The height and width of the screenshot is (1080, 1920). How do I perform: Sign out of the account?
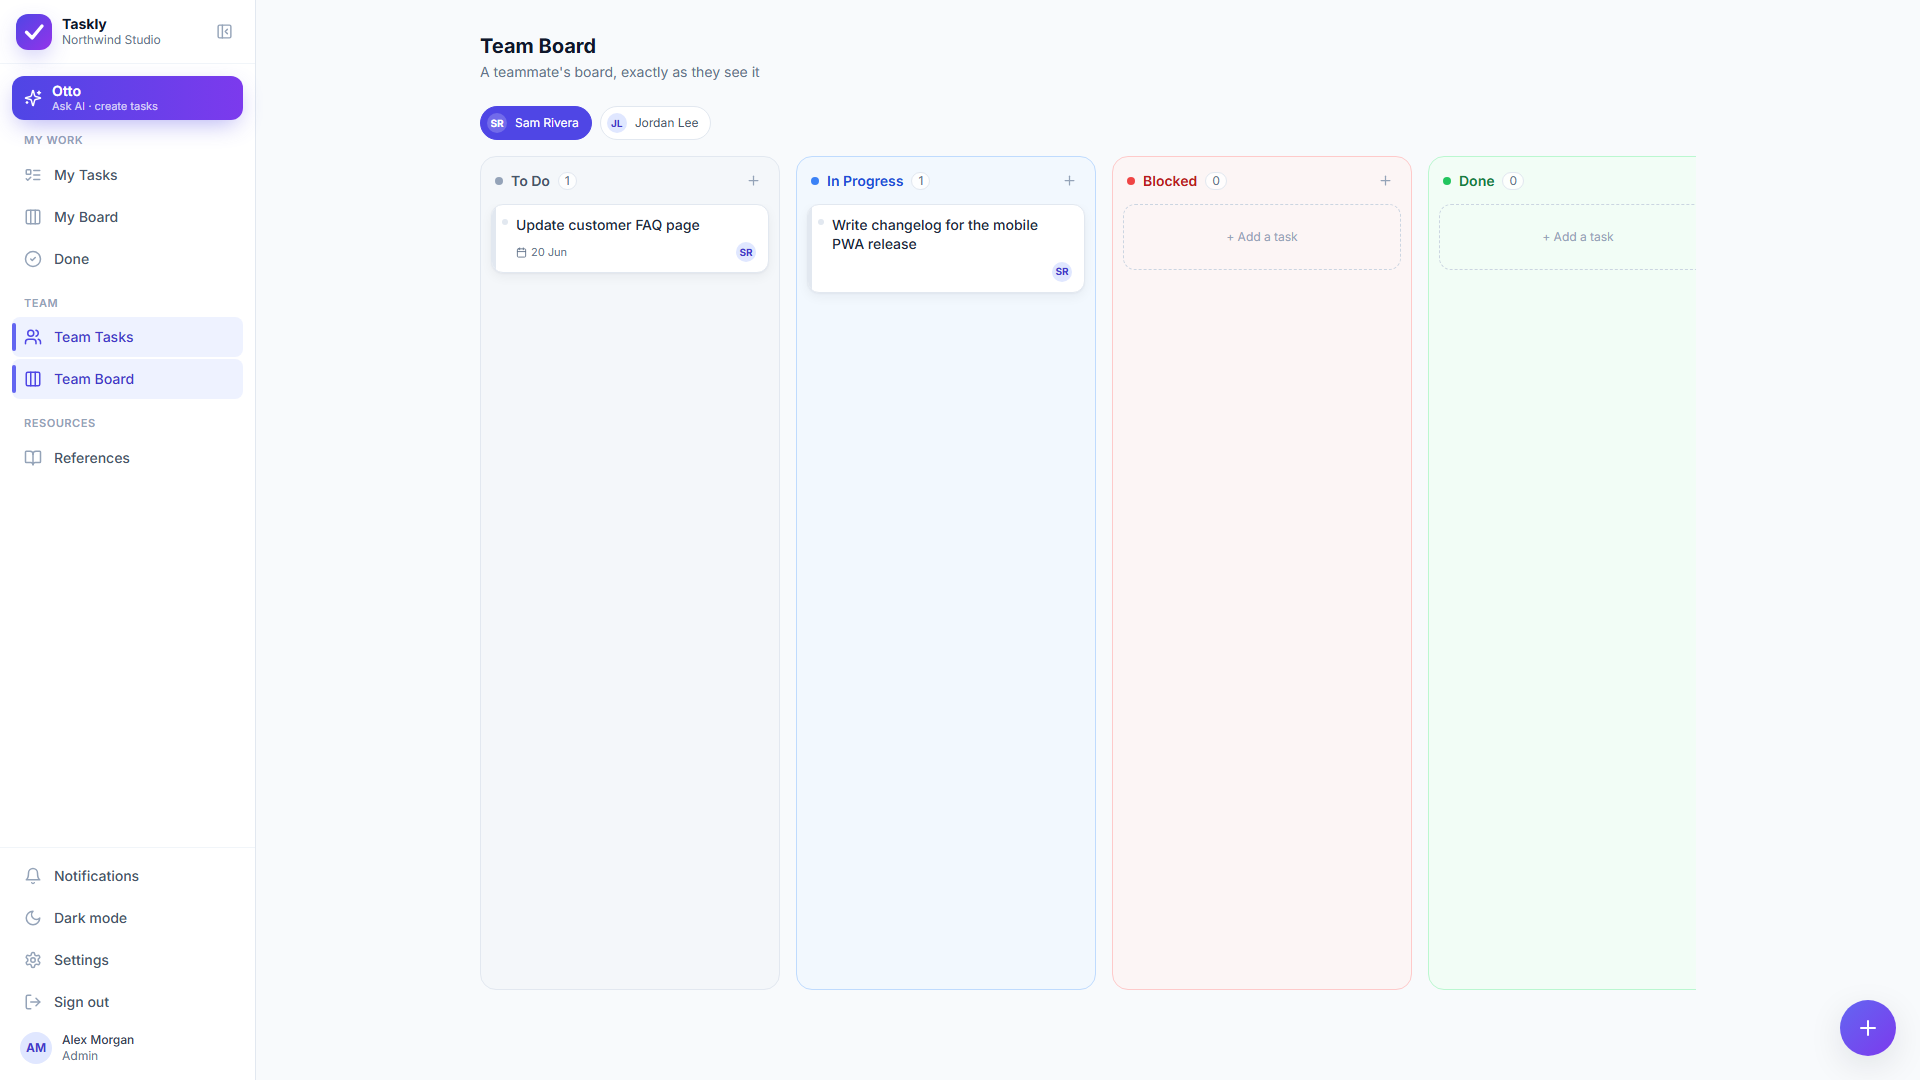pyautogui.click(x=127, y=1002)
